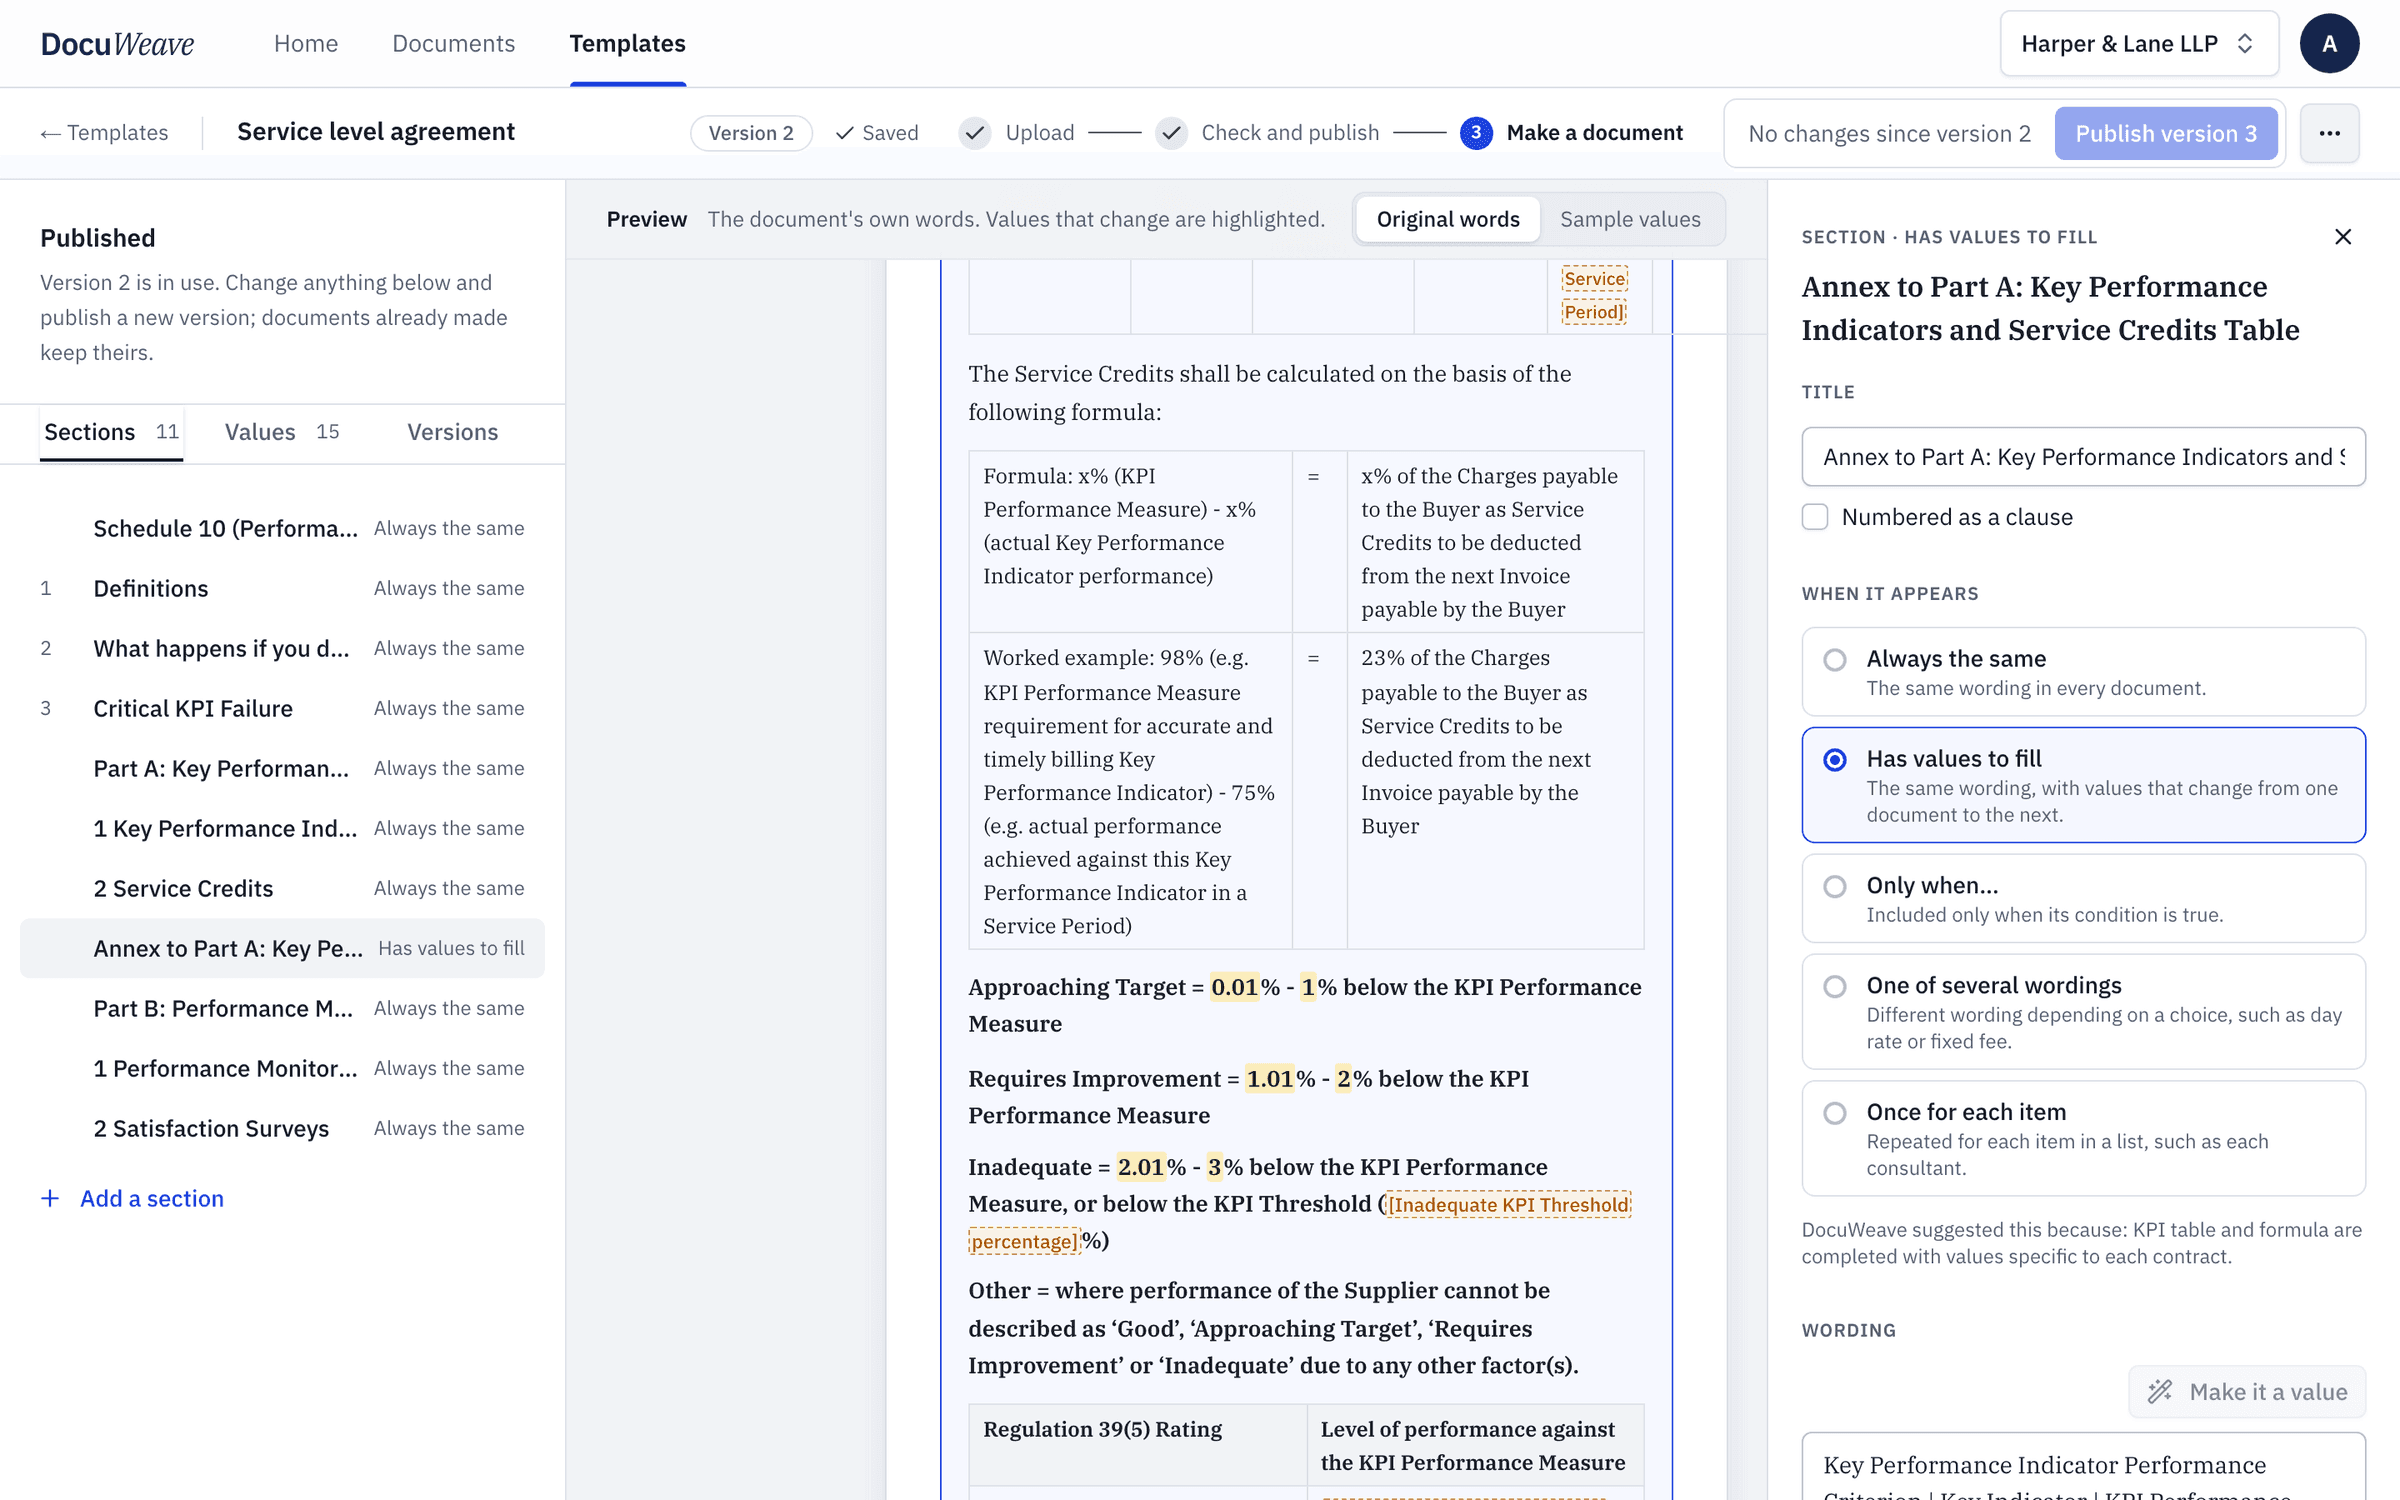Go back to Templates with the arrow link
The height and width of the screenshot is (1500, 2400).
[x=104, y=133]
